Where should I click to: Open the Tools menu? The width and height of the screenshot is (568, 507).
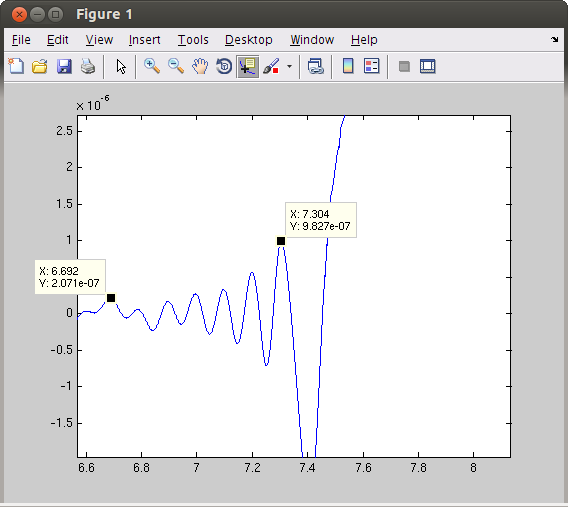193,40
